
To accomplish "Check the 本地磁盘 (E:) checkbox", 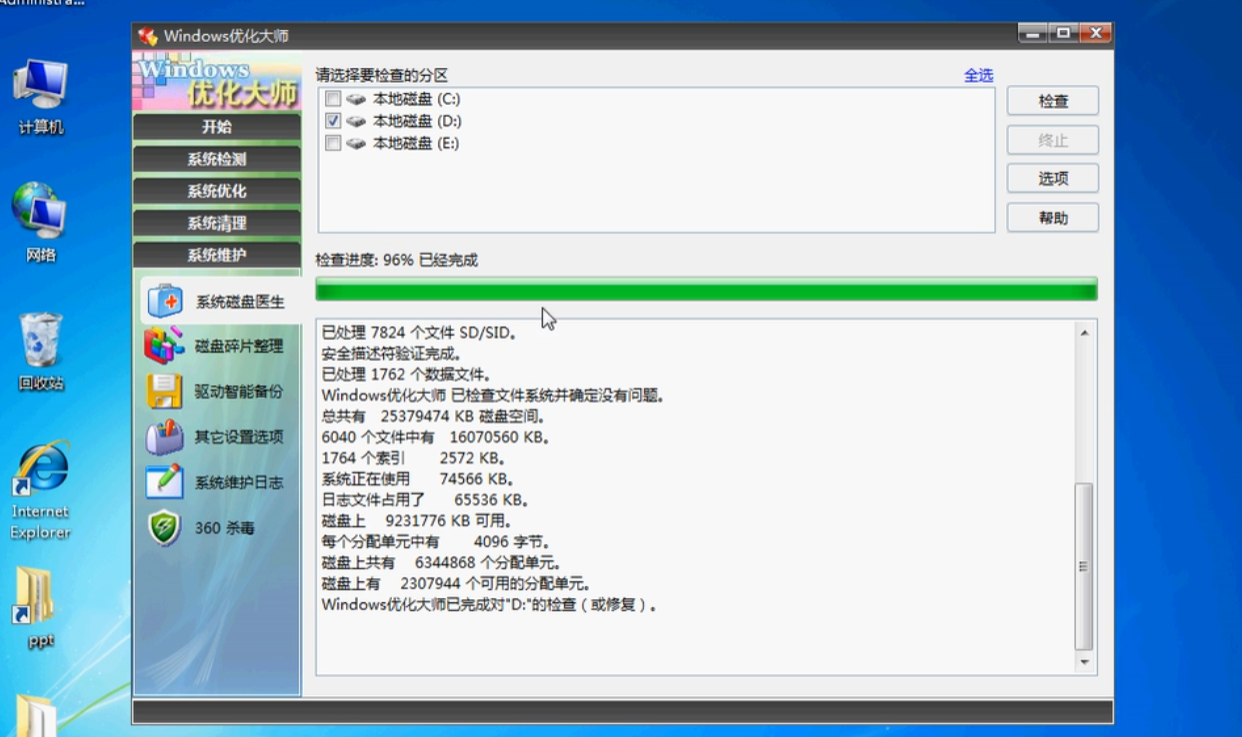I will coord(333,143).
